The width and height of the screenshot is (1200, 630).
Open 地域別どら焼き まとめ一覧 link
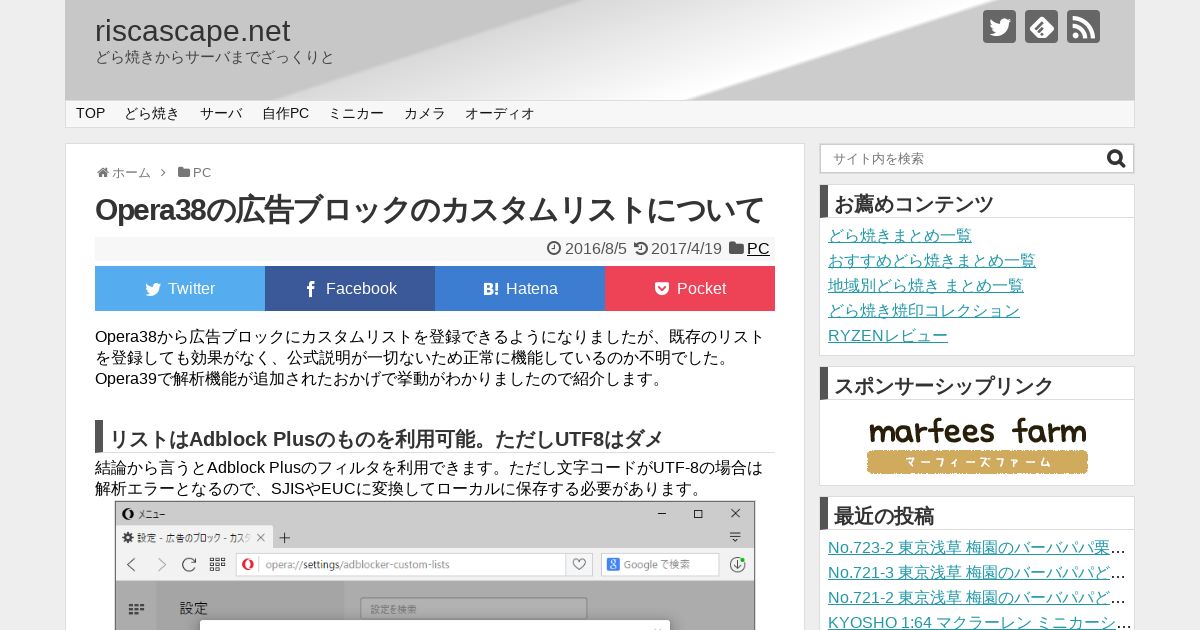pos(926,286)
